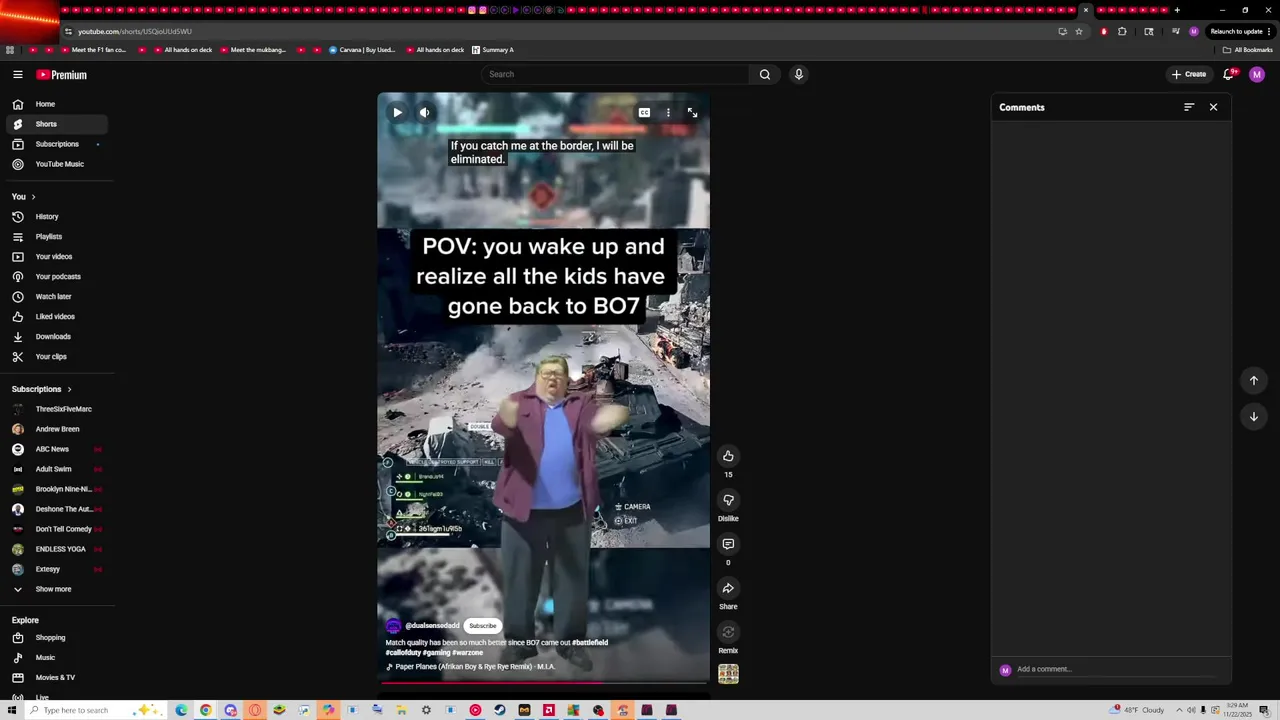
Task: Click the search magnifier button
Action: click(765, 74)
